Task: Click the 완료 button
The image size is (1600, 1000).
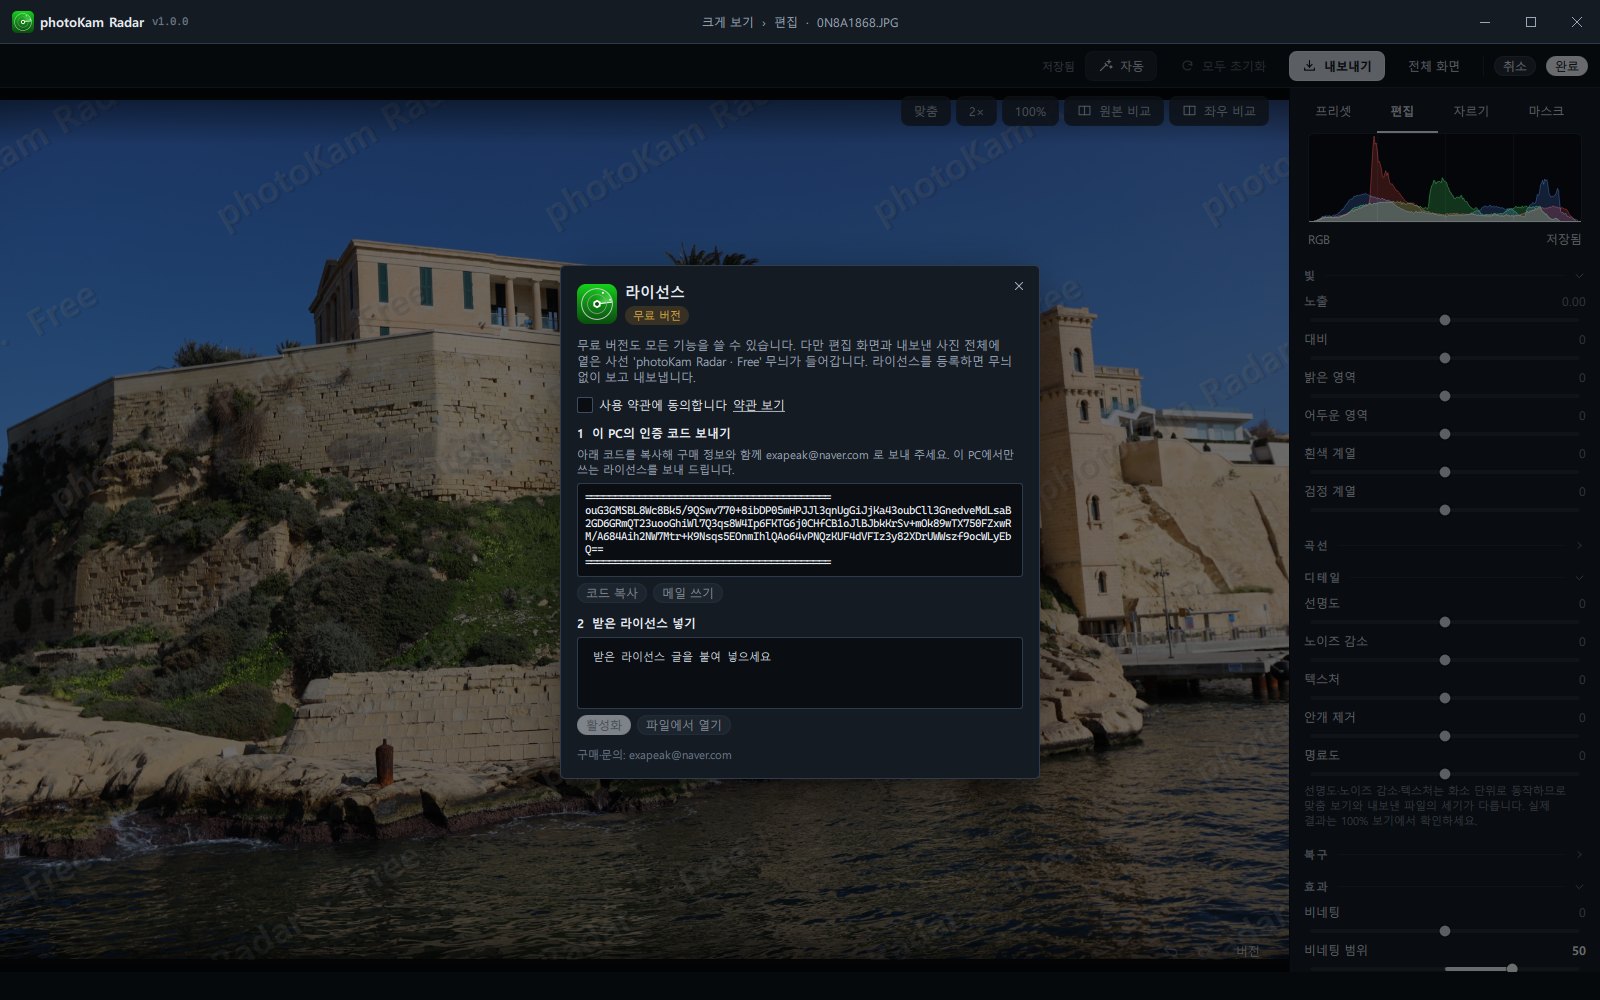Action: (x=1567, y=66)
